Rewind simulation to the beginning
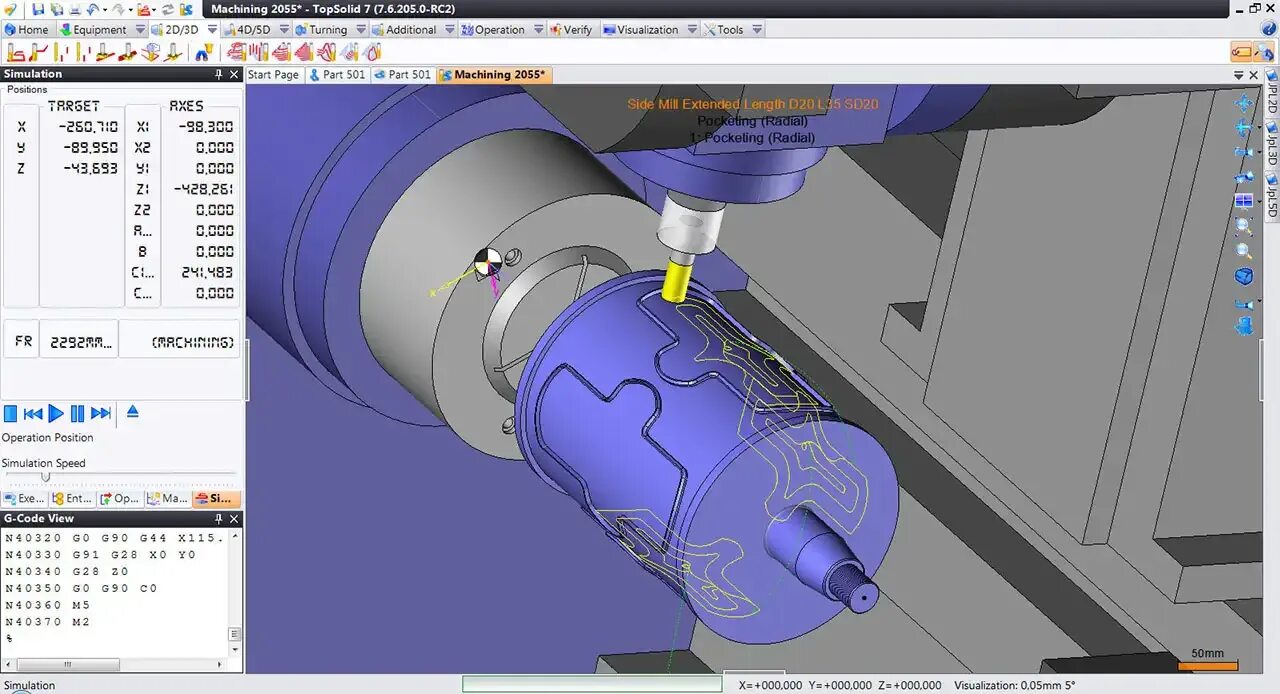Screen dimensions: 1280x694 [33, 413]
